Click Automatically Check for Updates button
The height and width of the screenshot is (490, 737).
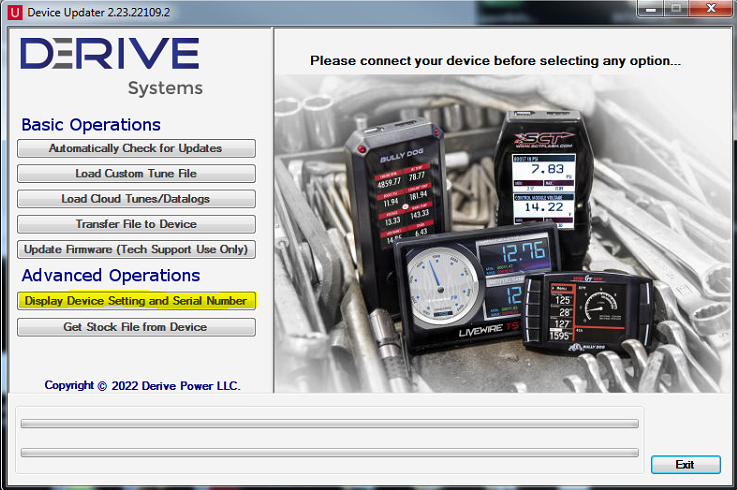pyautogui.click(x=136, y=149)
